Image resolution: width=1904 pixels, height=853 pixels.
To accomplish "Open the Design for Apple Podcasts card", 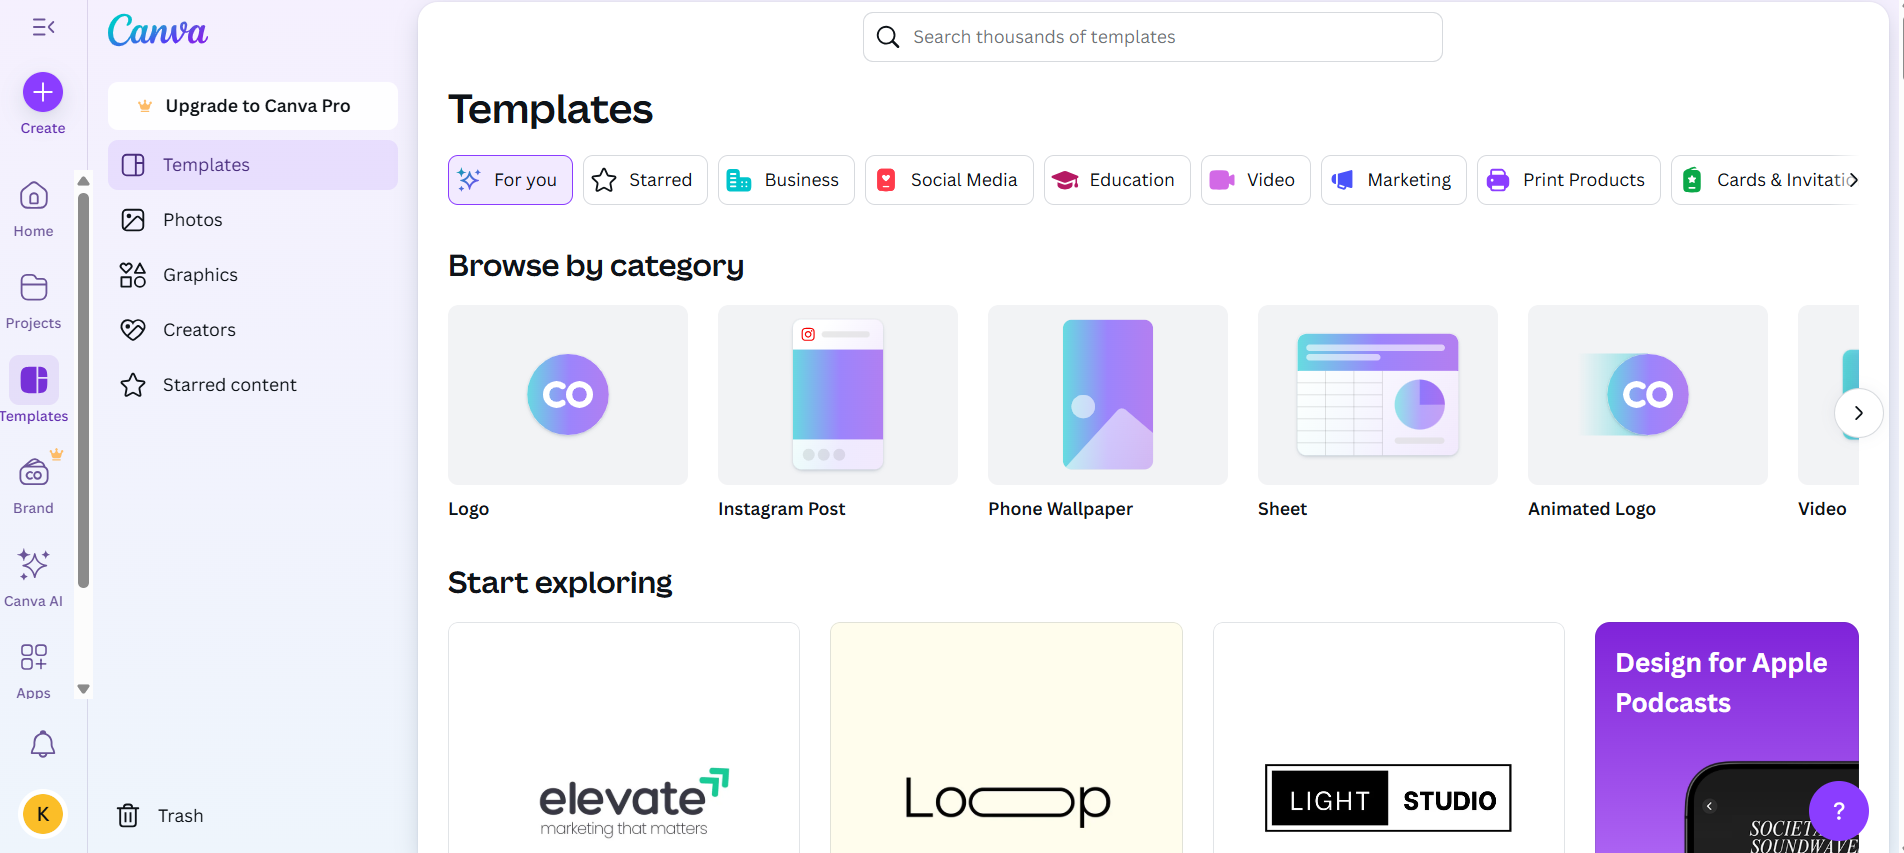I will pos(1727,738).
